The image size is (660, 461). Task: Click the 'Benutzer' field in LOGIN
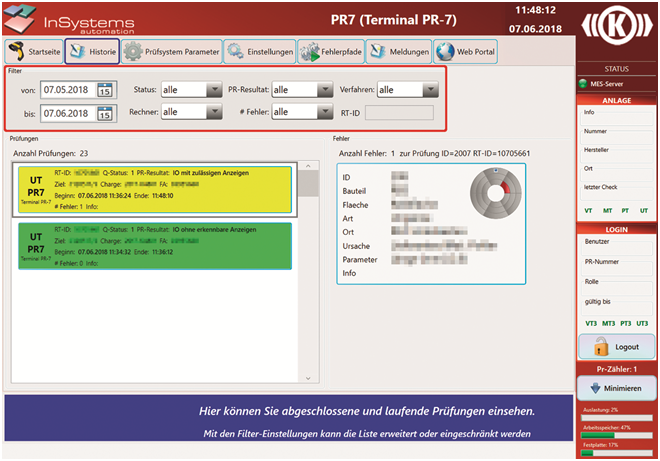pyautogui.click(x=617, y=247)
